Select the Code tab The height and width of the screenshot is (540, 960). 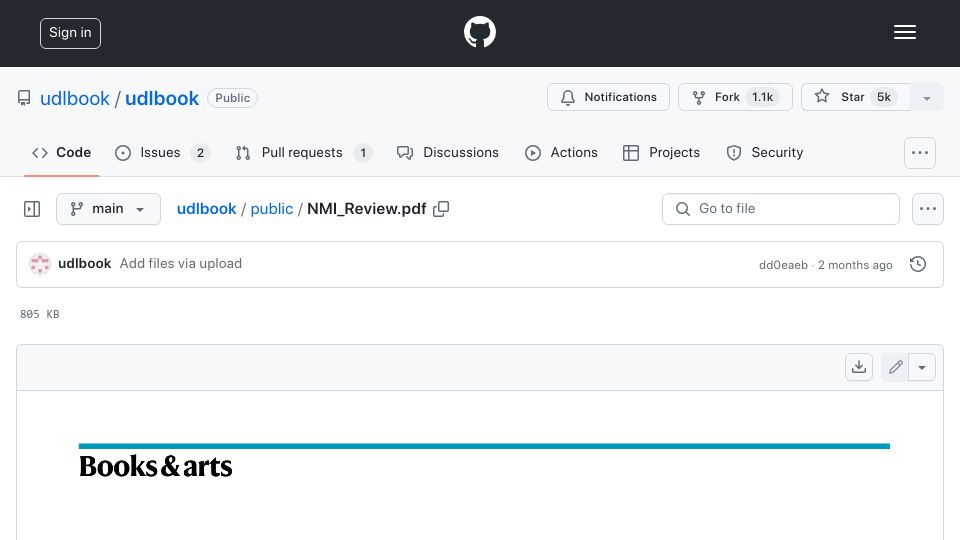pyautogui.click(x=61, y=152)
